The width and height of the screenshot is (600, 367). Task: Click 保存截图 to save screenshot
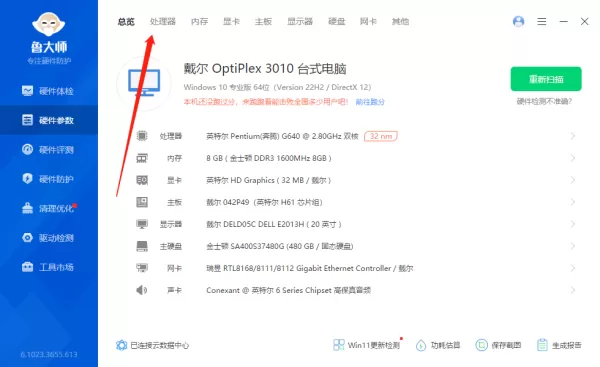coord(498,345)
